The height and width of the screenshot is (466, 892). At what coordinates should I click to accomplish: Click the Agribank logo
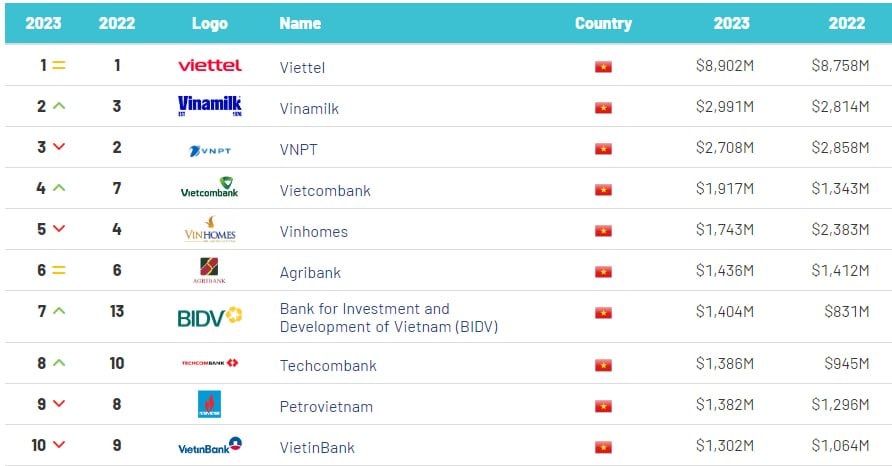click(209, 270)
